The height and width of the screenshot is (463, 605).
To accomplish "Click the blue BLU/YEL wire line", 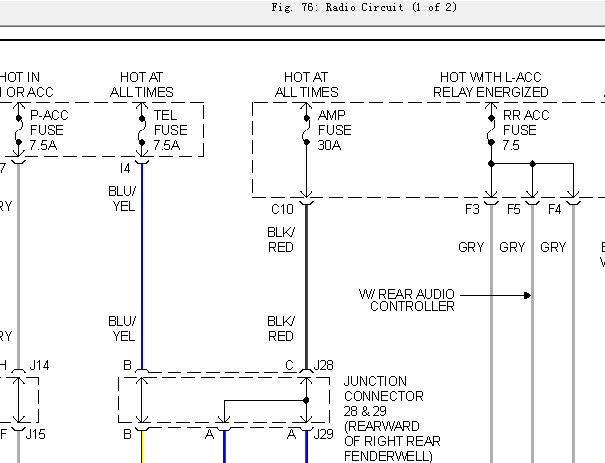I will [x=142, y=266].
